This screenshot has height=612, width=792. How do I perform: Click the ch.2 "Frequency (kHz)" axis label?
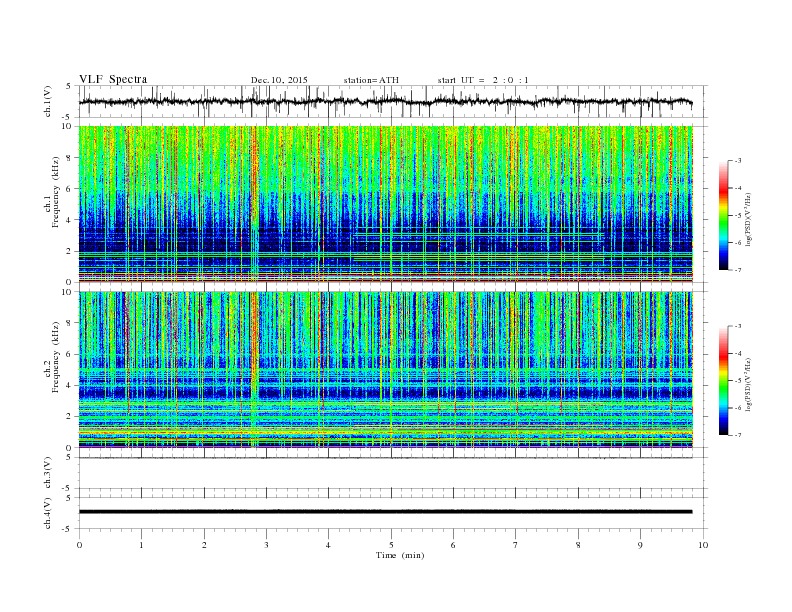(55, 356)
